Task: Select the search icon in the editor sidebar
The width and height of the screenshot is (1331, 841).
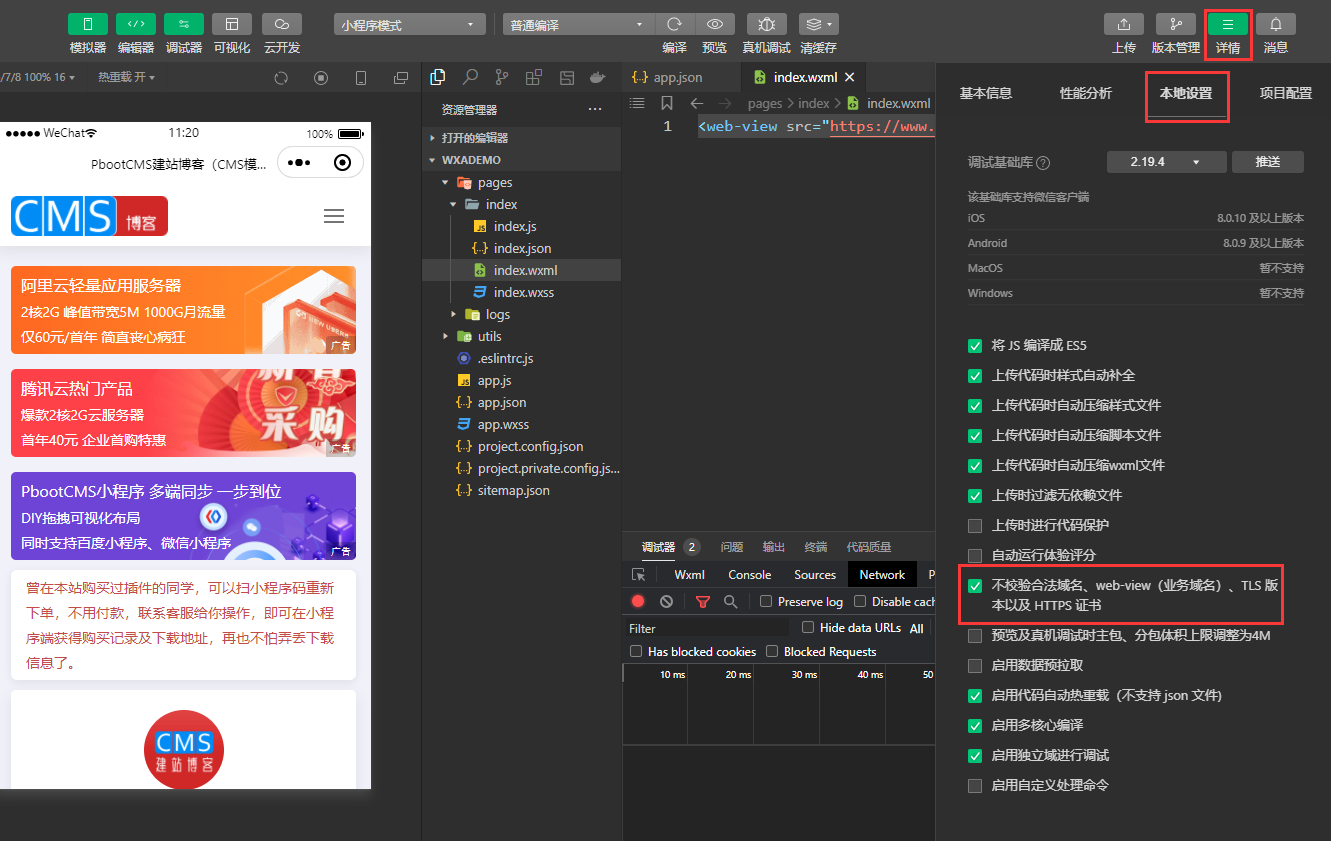Action: coord(470,76)
